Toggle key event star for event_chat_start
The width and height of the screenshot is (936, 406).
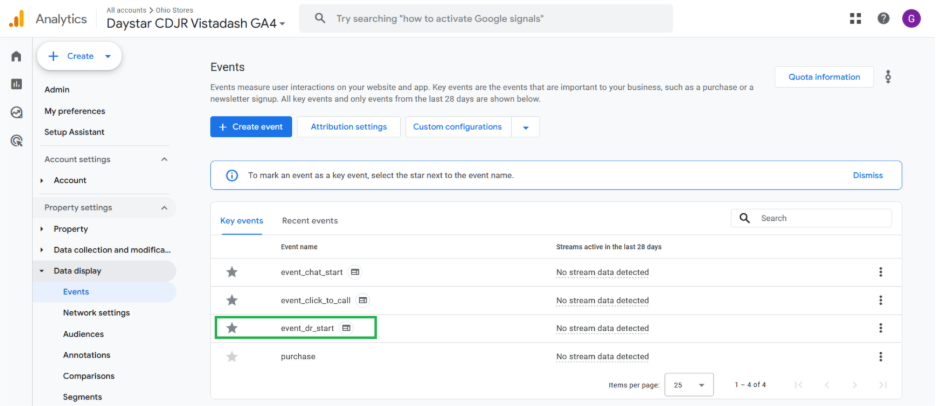point(232,272)
